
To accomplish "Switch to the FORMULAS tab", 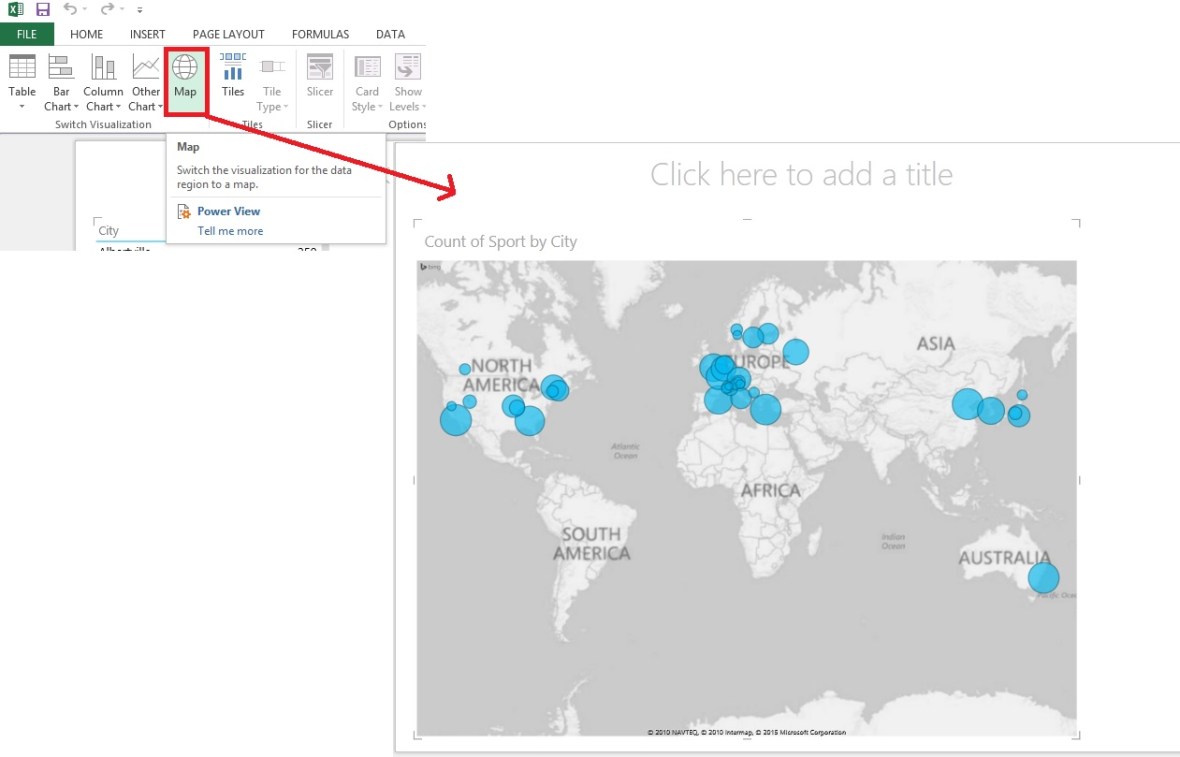I will 320,34.
